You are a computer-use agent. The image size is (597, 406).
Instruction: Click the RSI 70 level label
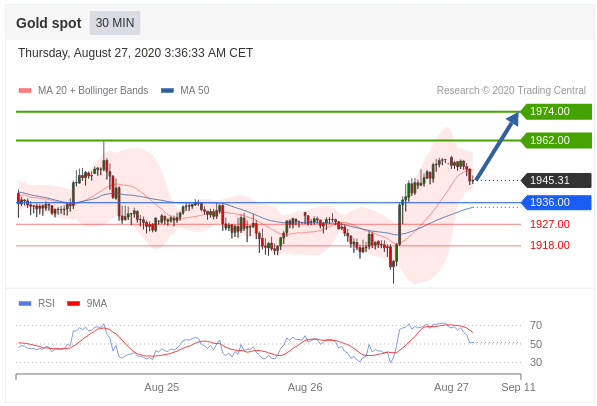(x=536, y=325)
